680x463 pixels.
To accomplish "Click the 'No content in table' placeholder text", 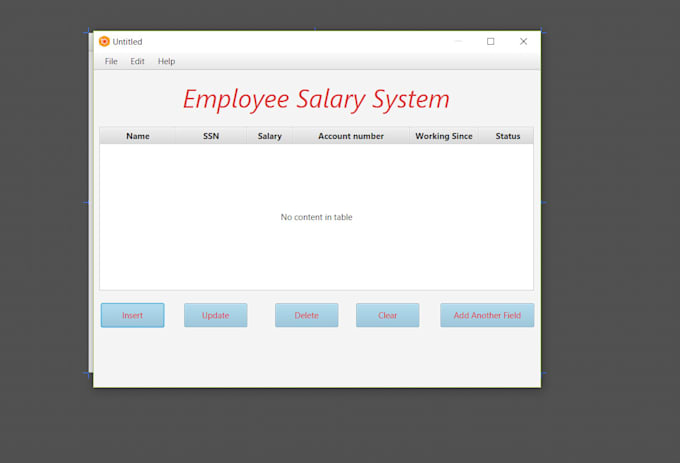I will point(316,217).
